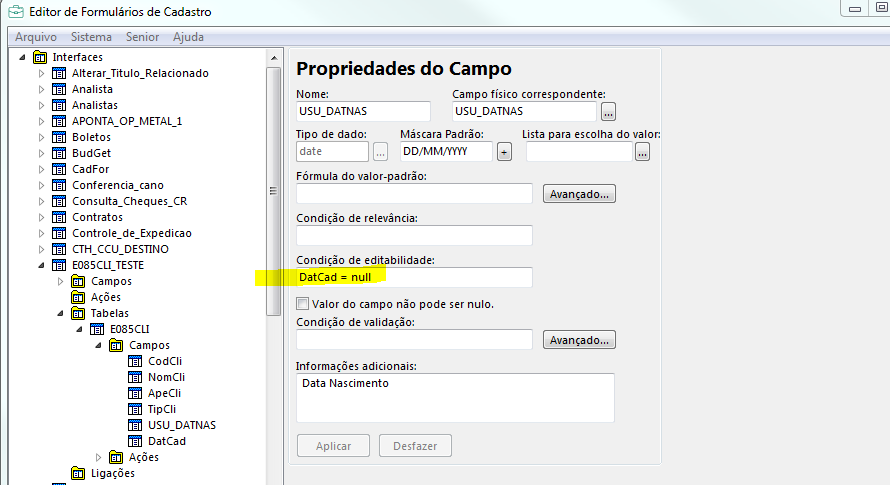Expand the Analista tree node

pyautogui.click(x=41, y=89)
